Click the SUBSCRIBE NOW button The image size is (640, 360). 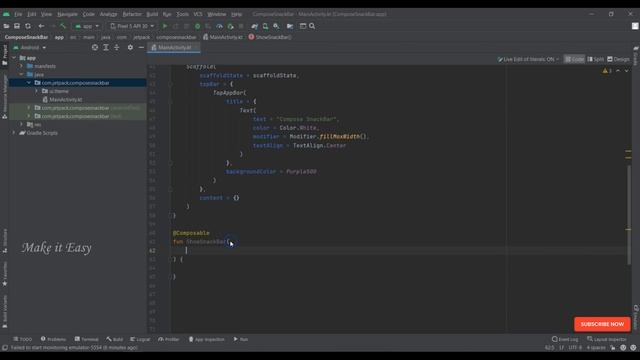click(602, 324)
